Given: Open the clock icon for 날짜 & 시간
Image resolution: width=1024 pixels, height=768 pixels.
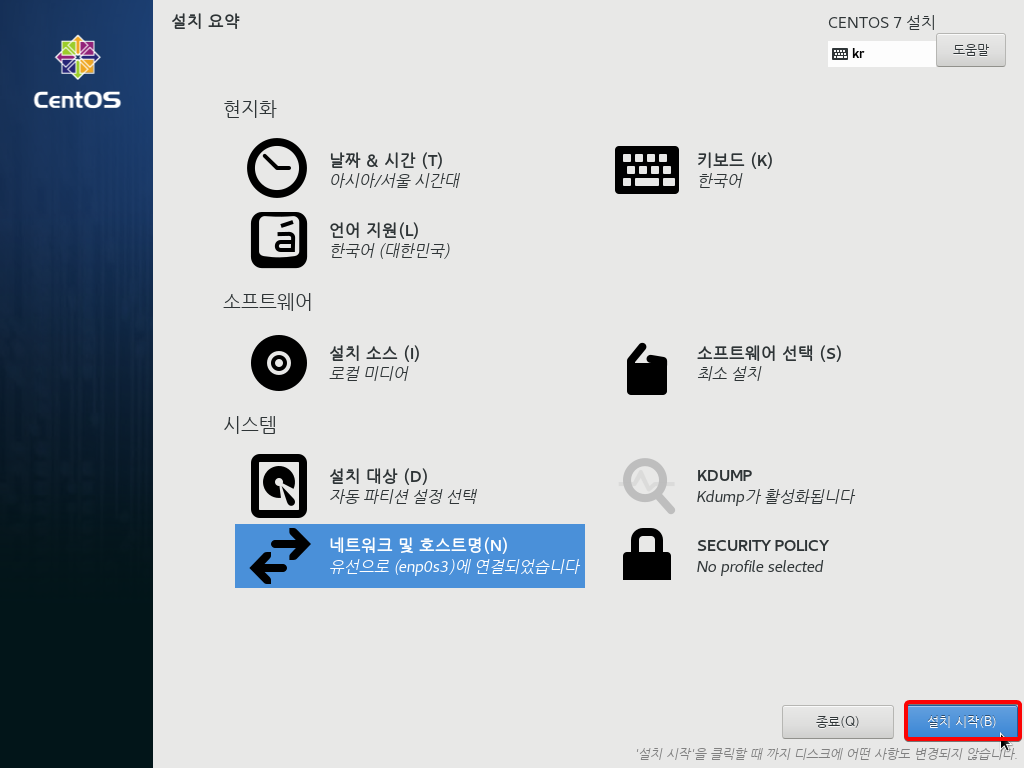Looking at the screenshot, I should (x=277, y=168).
